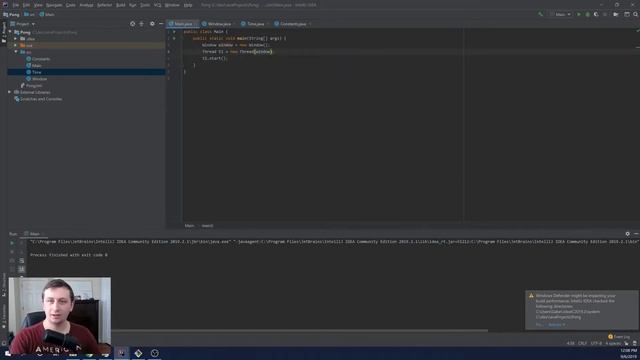Select the Main tab in Run panel
This screenshot has height=360, width=640.
click(34, 234)
